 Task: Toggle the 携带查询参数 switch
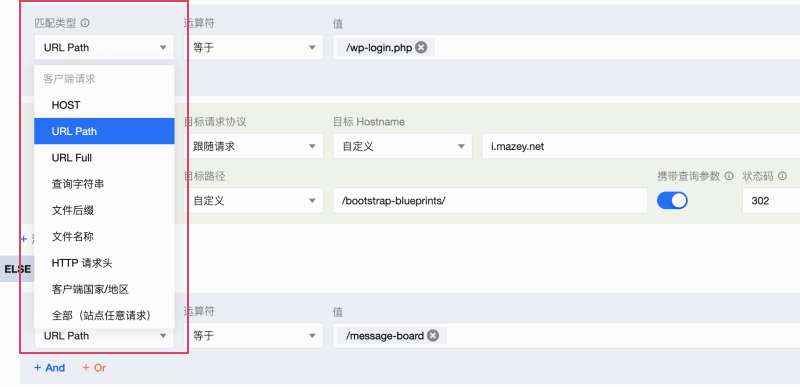(672, 200)
